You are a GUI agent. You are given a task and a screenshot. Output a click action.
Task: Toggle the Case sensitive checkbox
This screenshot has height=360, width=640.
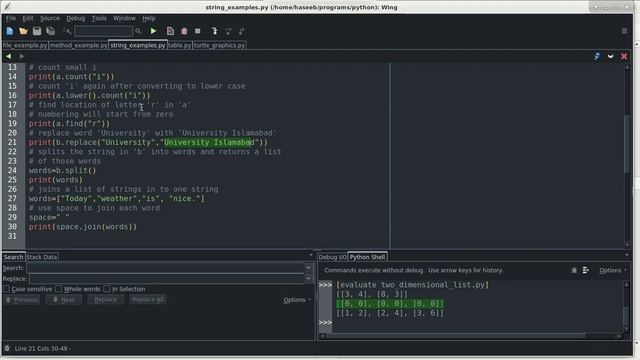(x=7, y=289)
